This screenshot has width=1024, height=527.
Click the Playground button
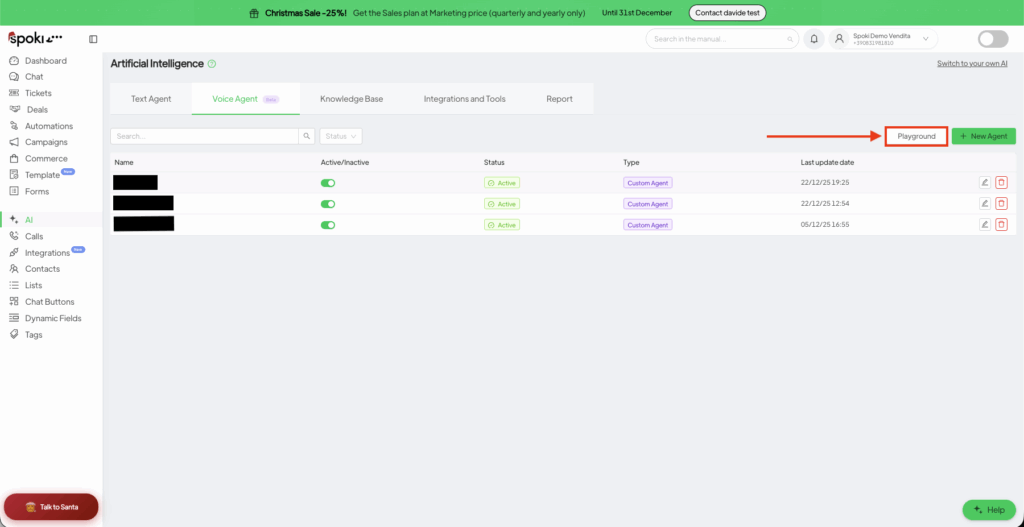[916, 136]
